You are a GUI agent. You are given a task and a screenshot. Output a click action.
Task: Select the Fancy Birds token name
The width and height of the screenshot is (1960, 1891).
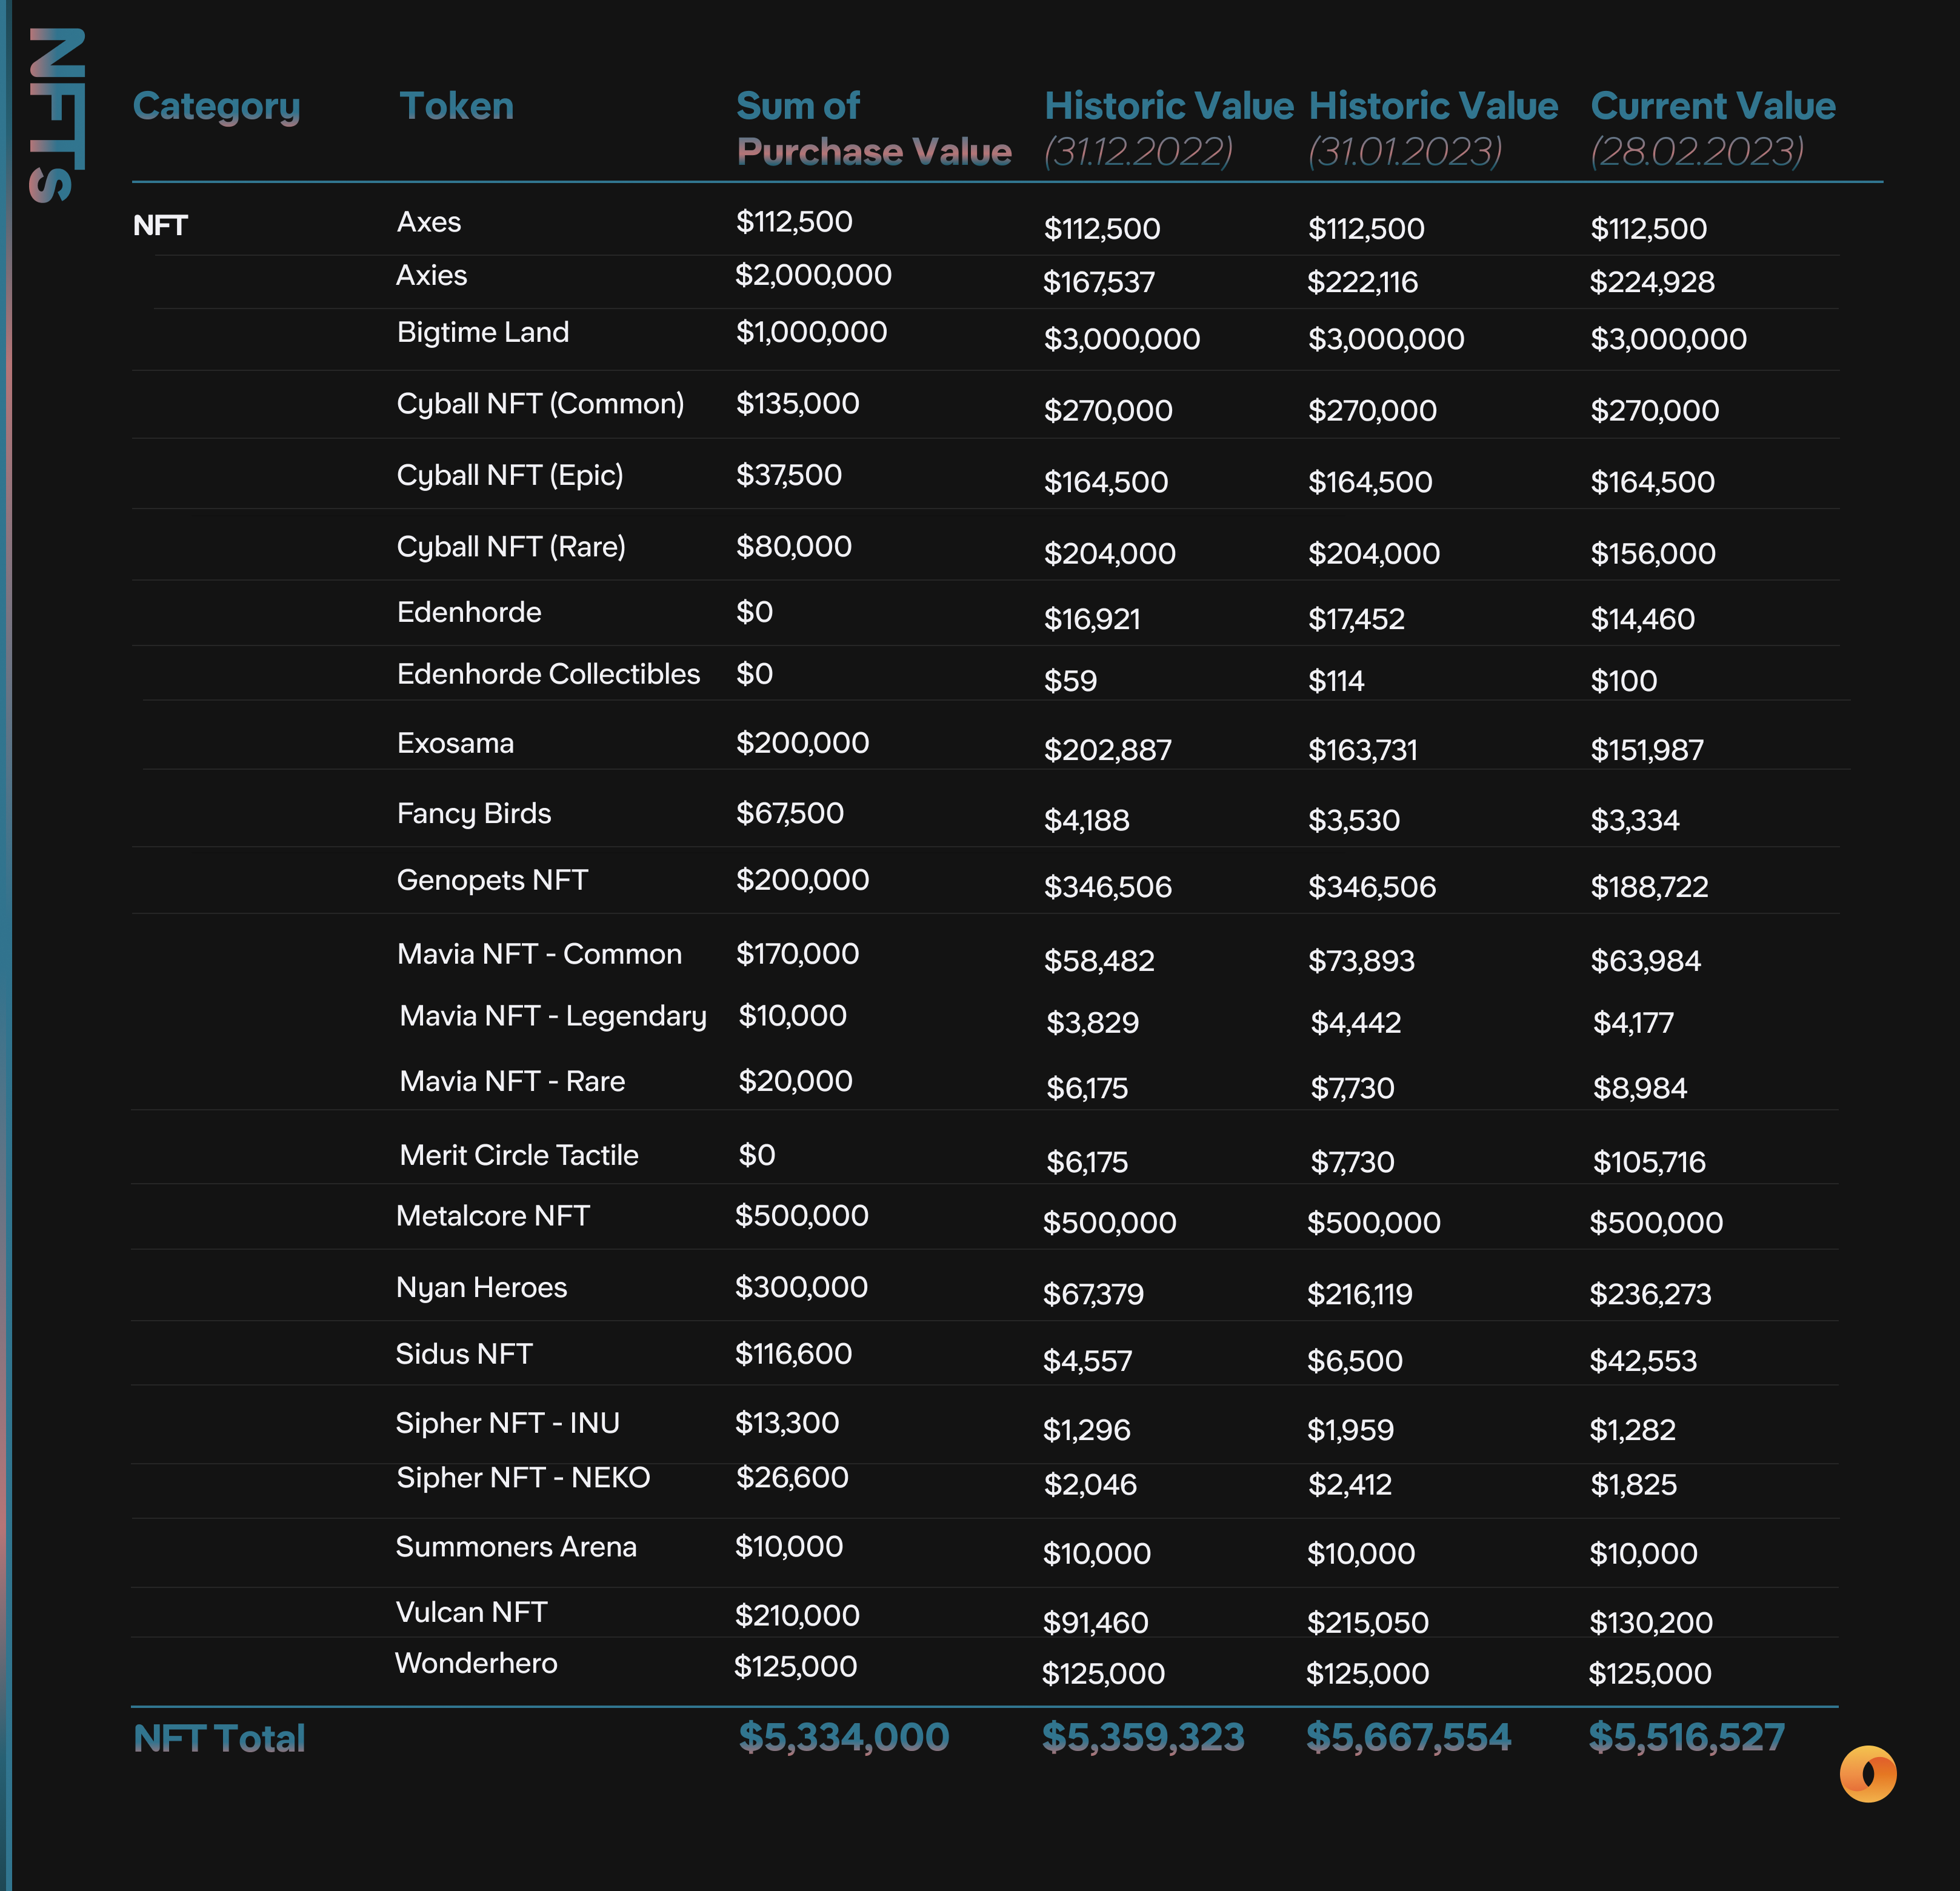473,814
